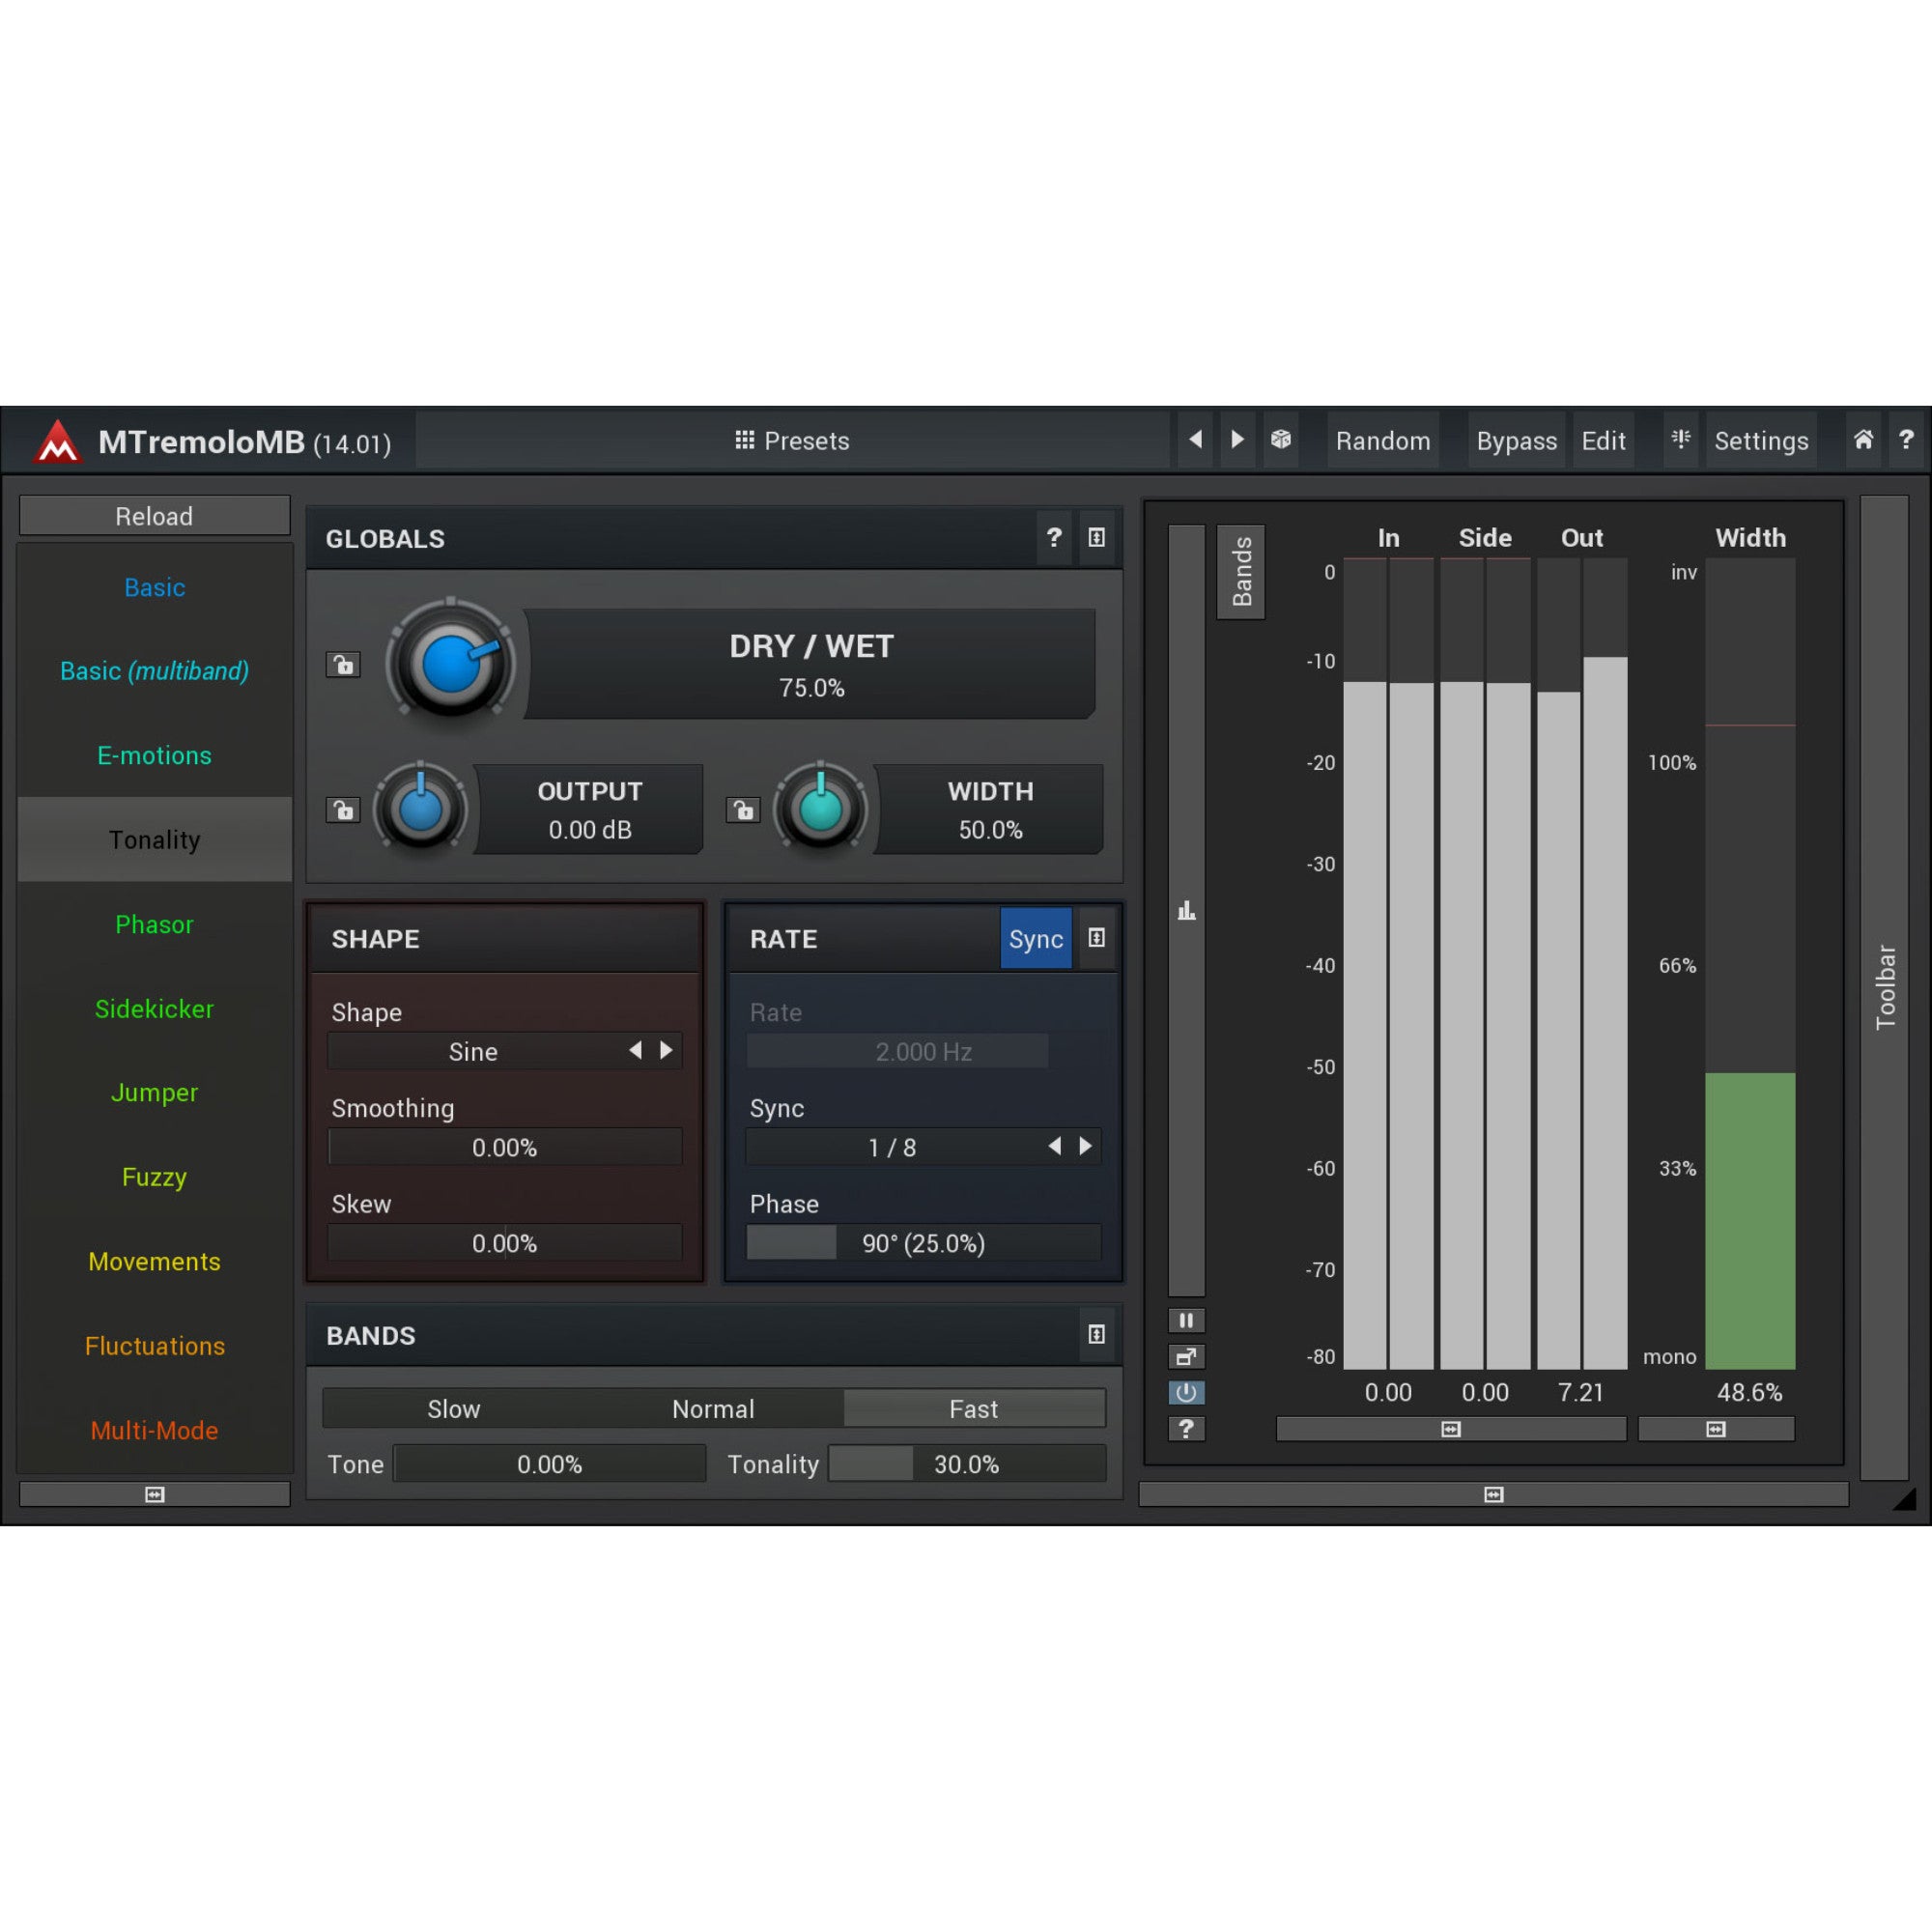Viewport: 1932px width, 1932px height.
Task: Open the Globals panel presets icon
Action: [x=1097, y=538]
